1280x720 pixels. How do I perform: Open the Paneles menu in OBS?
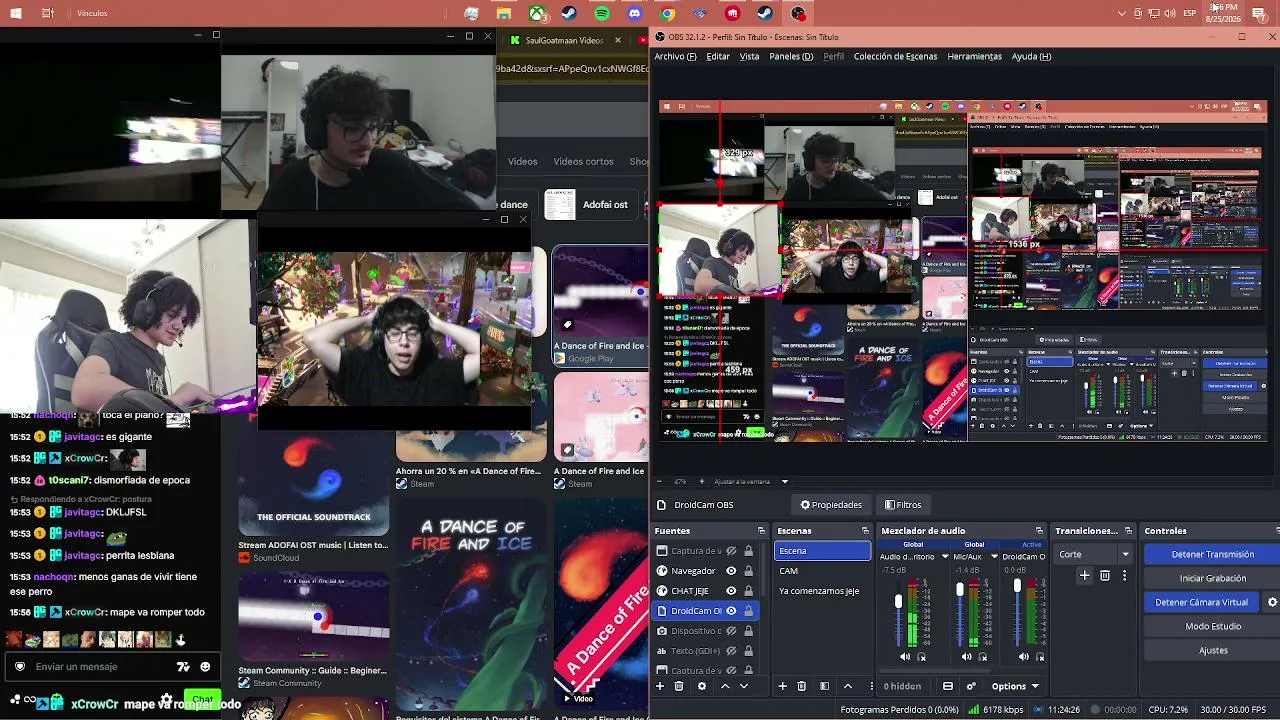791,57
